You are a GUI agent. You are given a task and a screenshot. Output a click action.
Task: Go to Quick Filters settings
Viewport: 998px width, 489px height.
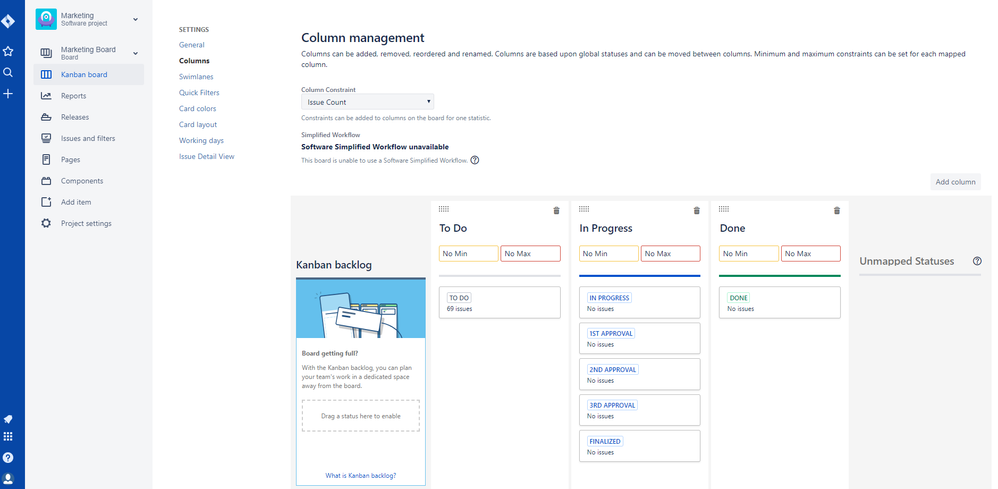[199, 92]
